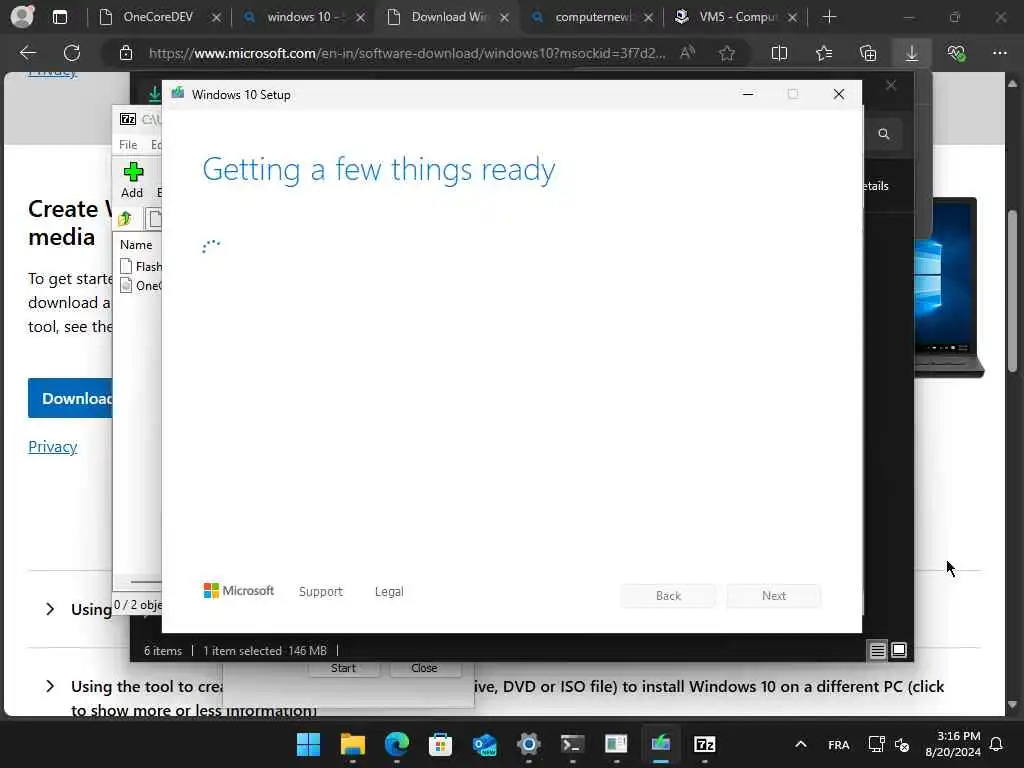
Task: Show hidden system tray icons
Action: tap(801, 744)
